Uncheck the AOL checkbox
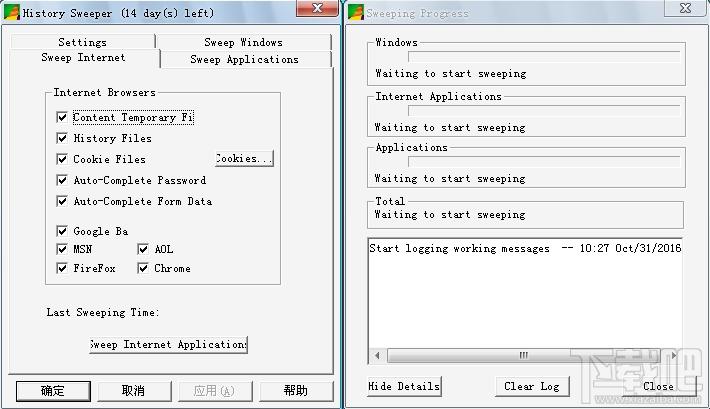The height and width of the screenshot is (409, 710). (143, 249)
